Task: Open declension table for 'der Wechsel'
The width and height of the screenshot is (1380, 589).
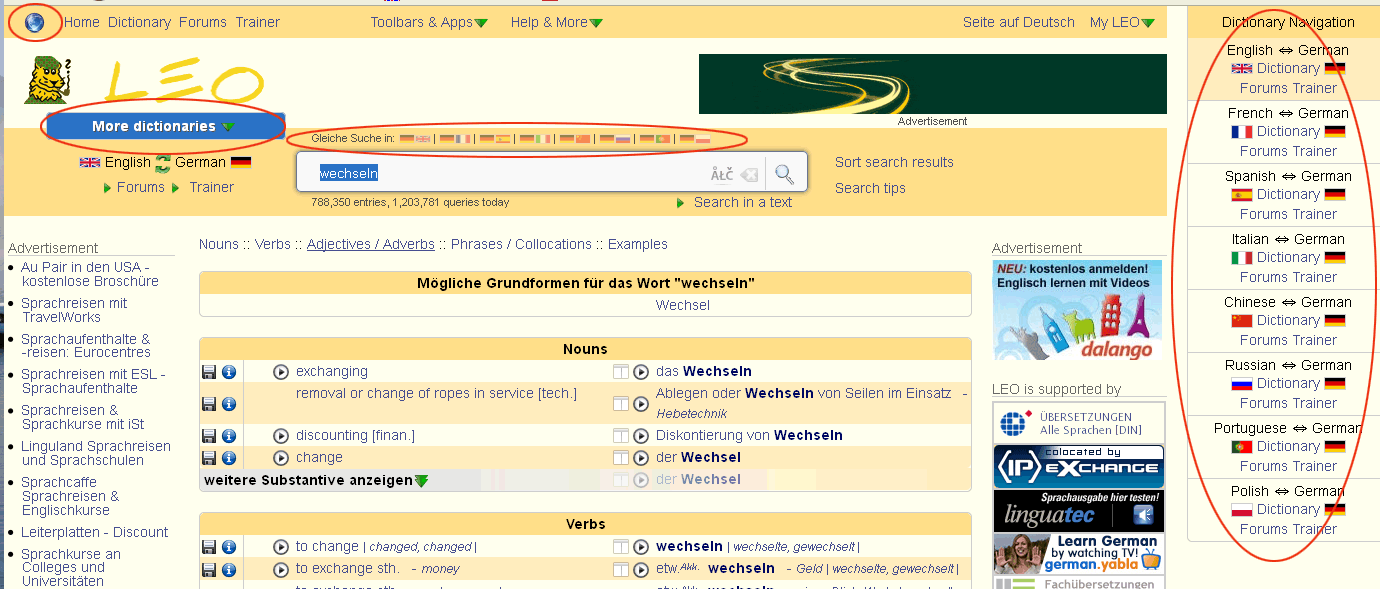Action: click(x=621, y=458)
